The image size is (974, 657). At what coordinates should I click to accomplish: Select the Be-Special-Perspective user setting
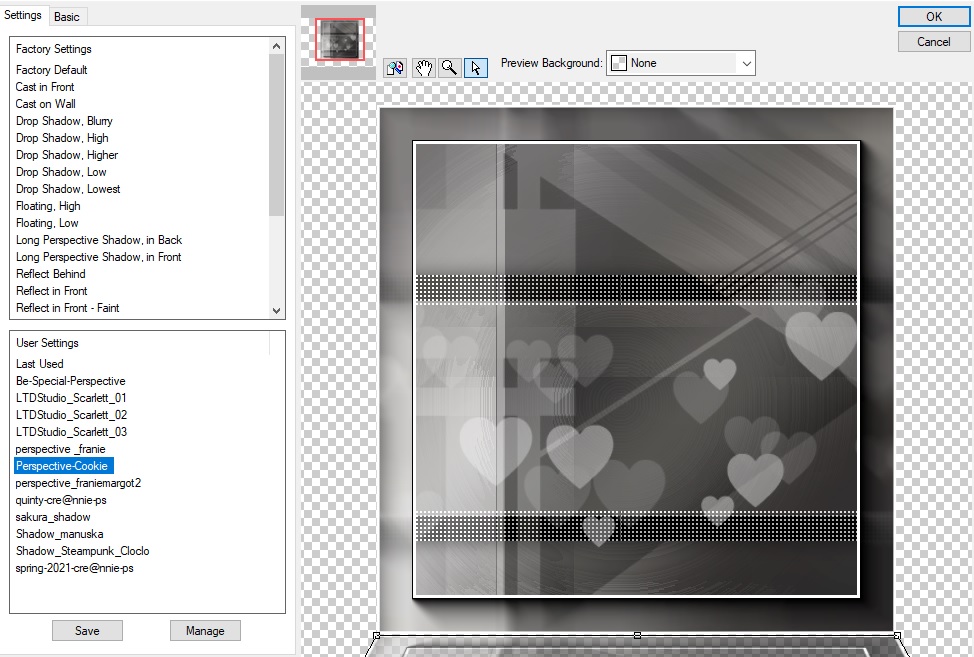[71, 381]
